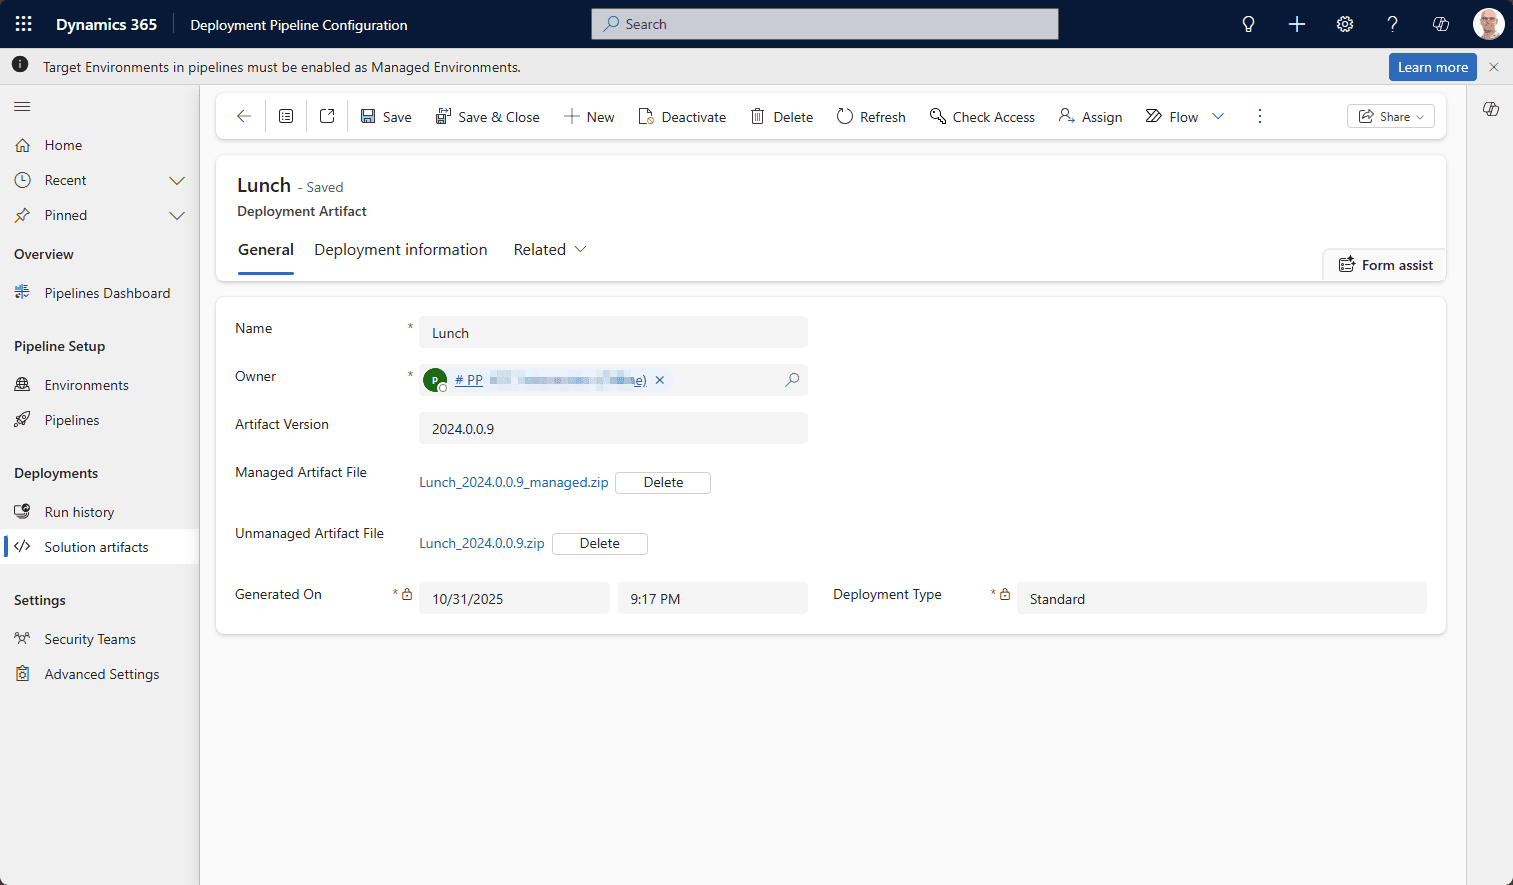Click the Artifact Version field
The image size is (1513, 885).
tap(613, 428)
